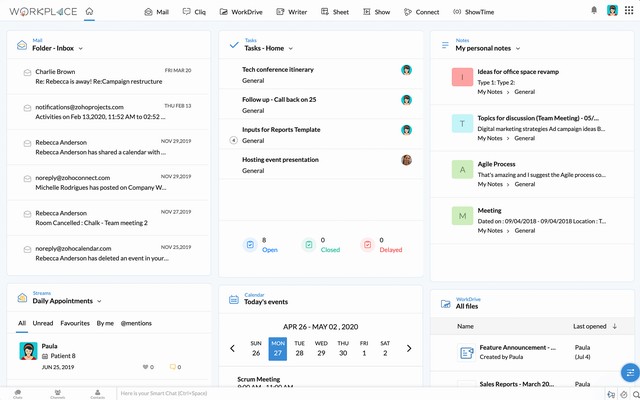Show Open tasks
Viewport: 640px width, 400px height.
coord(270,250)
